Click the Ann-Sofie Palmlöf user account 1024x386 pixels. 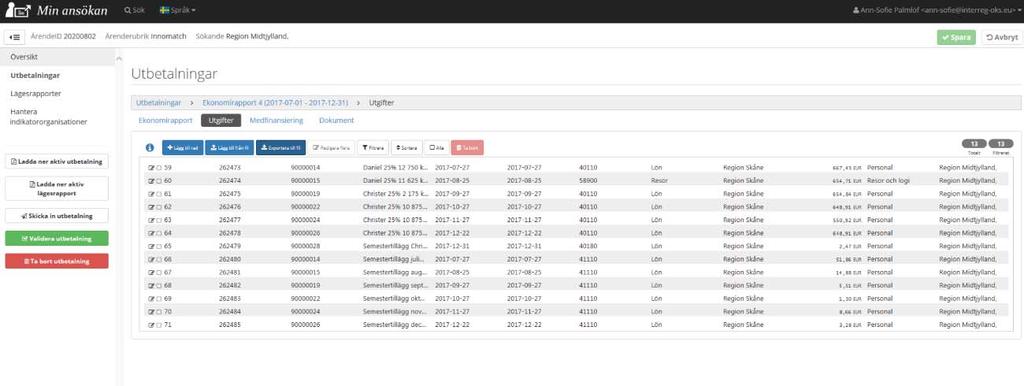click(x=936, y=11)
